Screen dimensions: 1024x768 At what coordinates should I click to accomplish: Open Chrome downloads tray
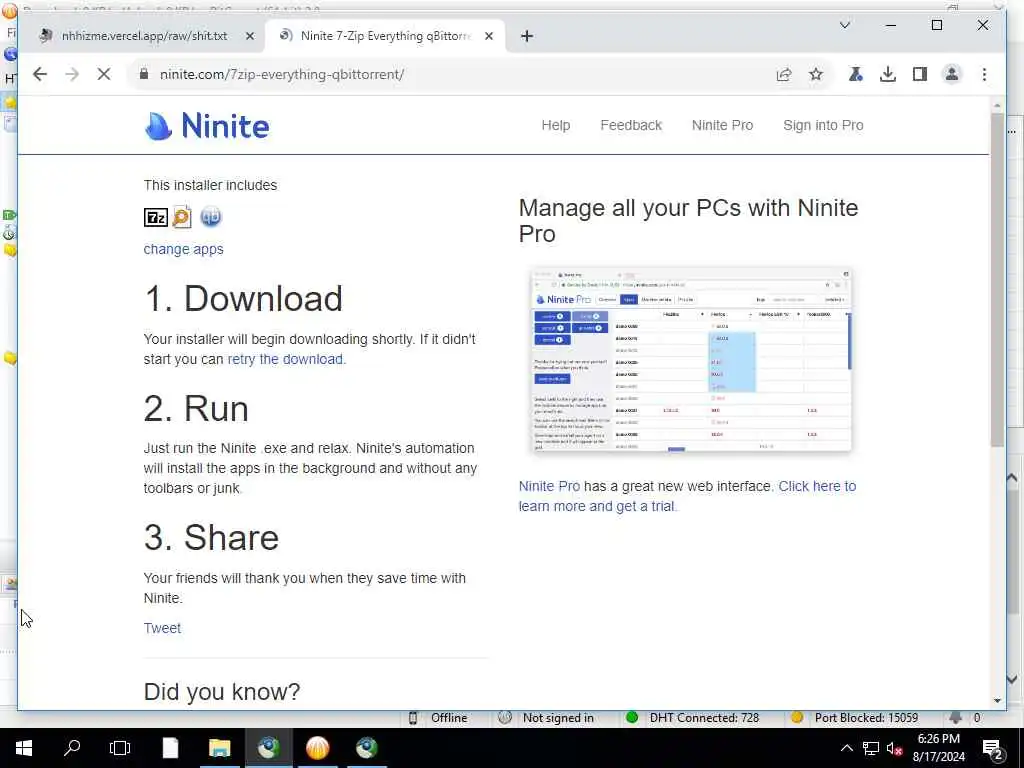(x=888, y=74)
